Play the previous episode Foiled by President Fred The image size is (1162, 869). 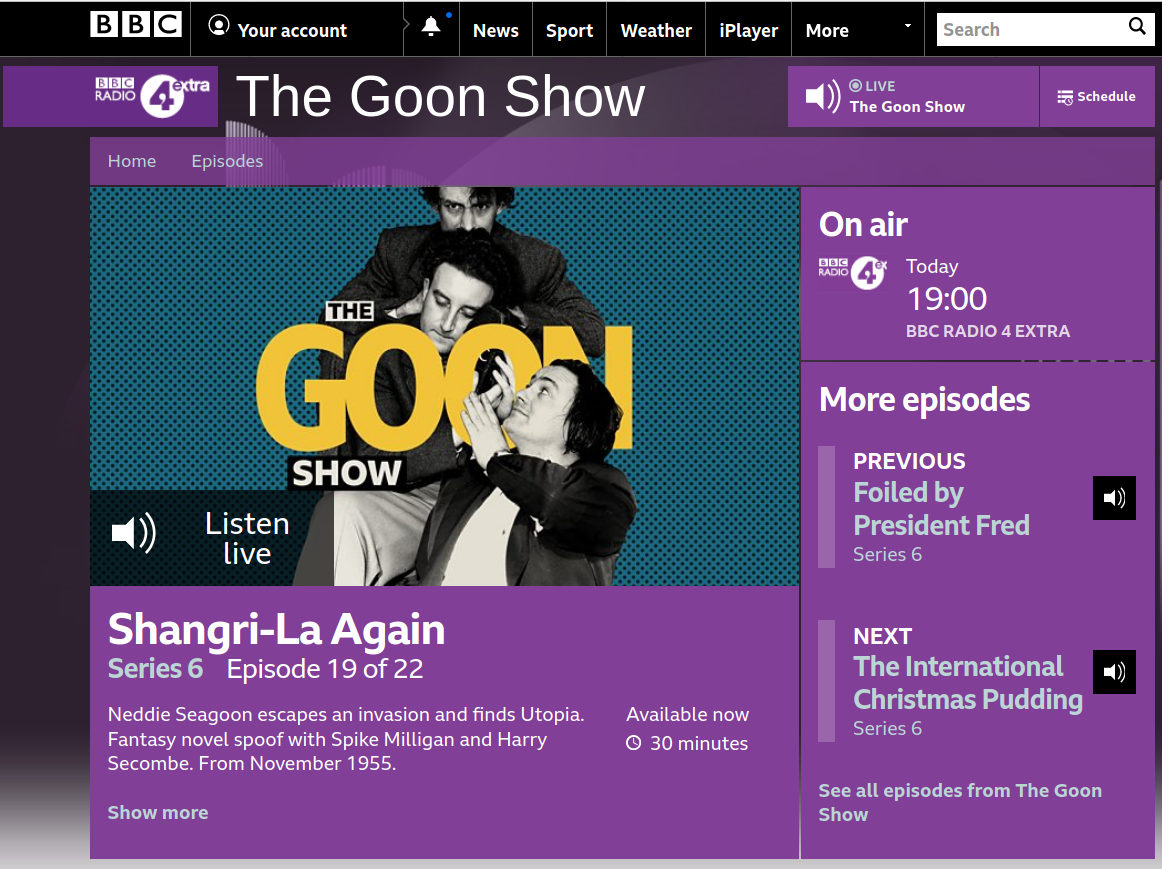click(1114, 498)
